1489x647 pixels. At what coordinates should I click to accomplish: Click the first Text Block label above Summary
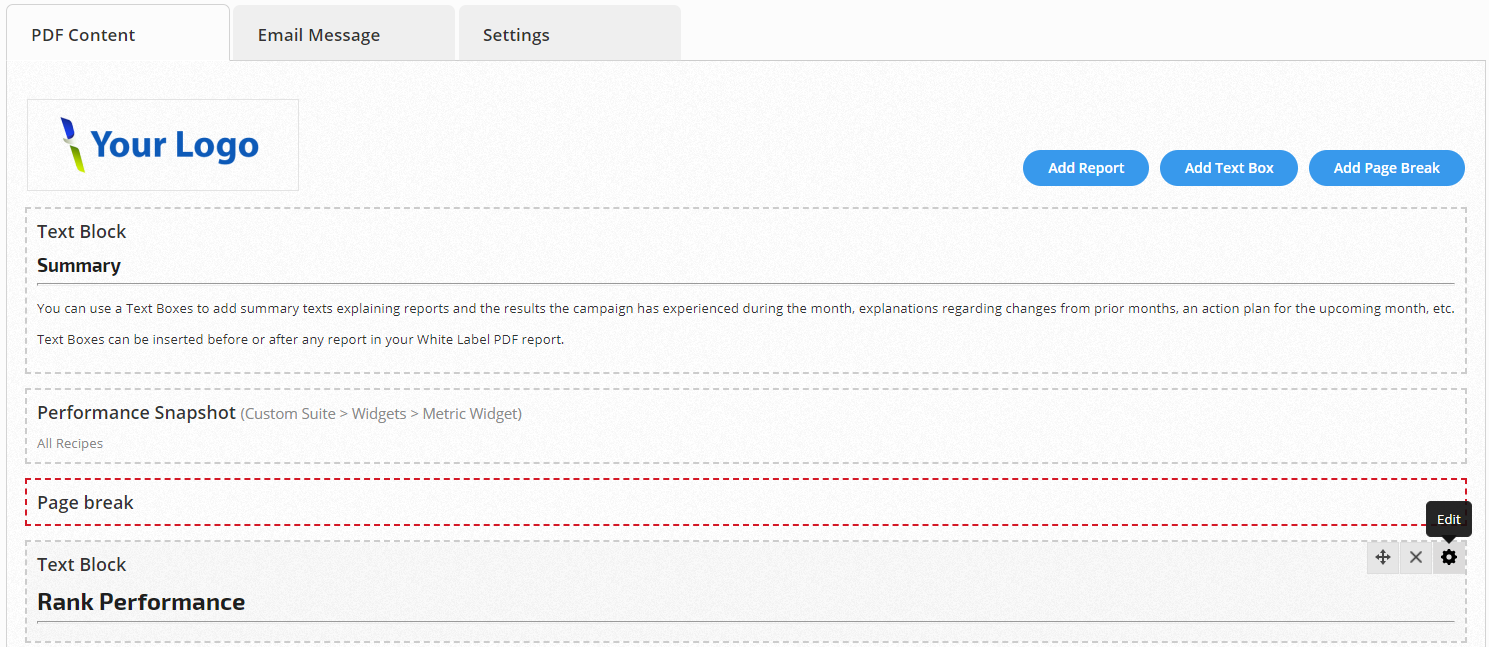tap(82, 231)
